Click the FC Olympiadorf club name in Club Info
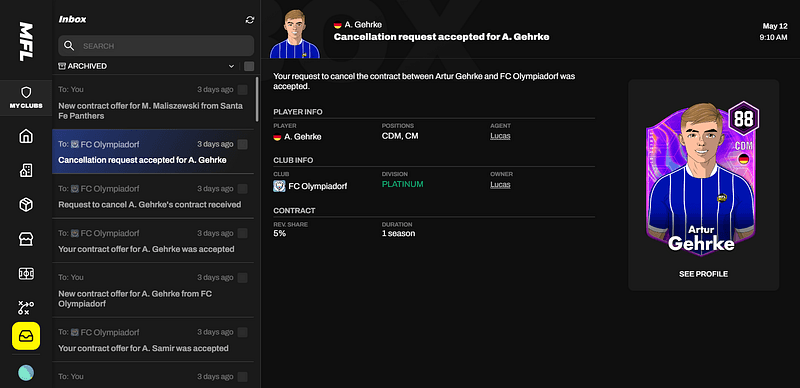The height and width of the screenshot is (388, 800). click(317, 186)
